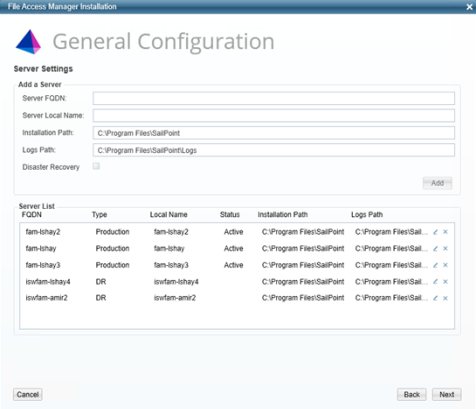Delete the iswfam-amir2 DR server
The image size is (476, 409).
[x=445, y=298]
